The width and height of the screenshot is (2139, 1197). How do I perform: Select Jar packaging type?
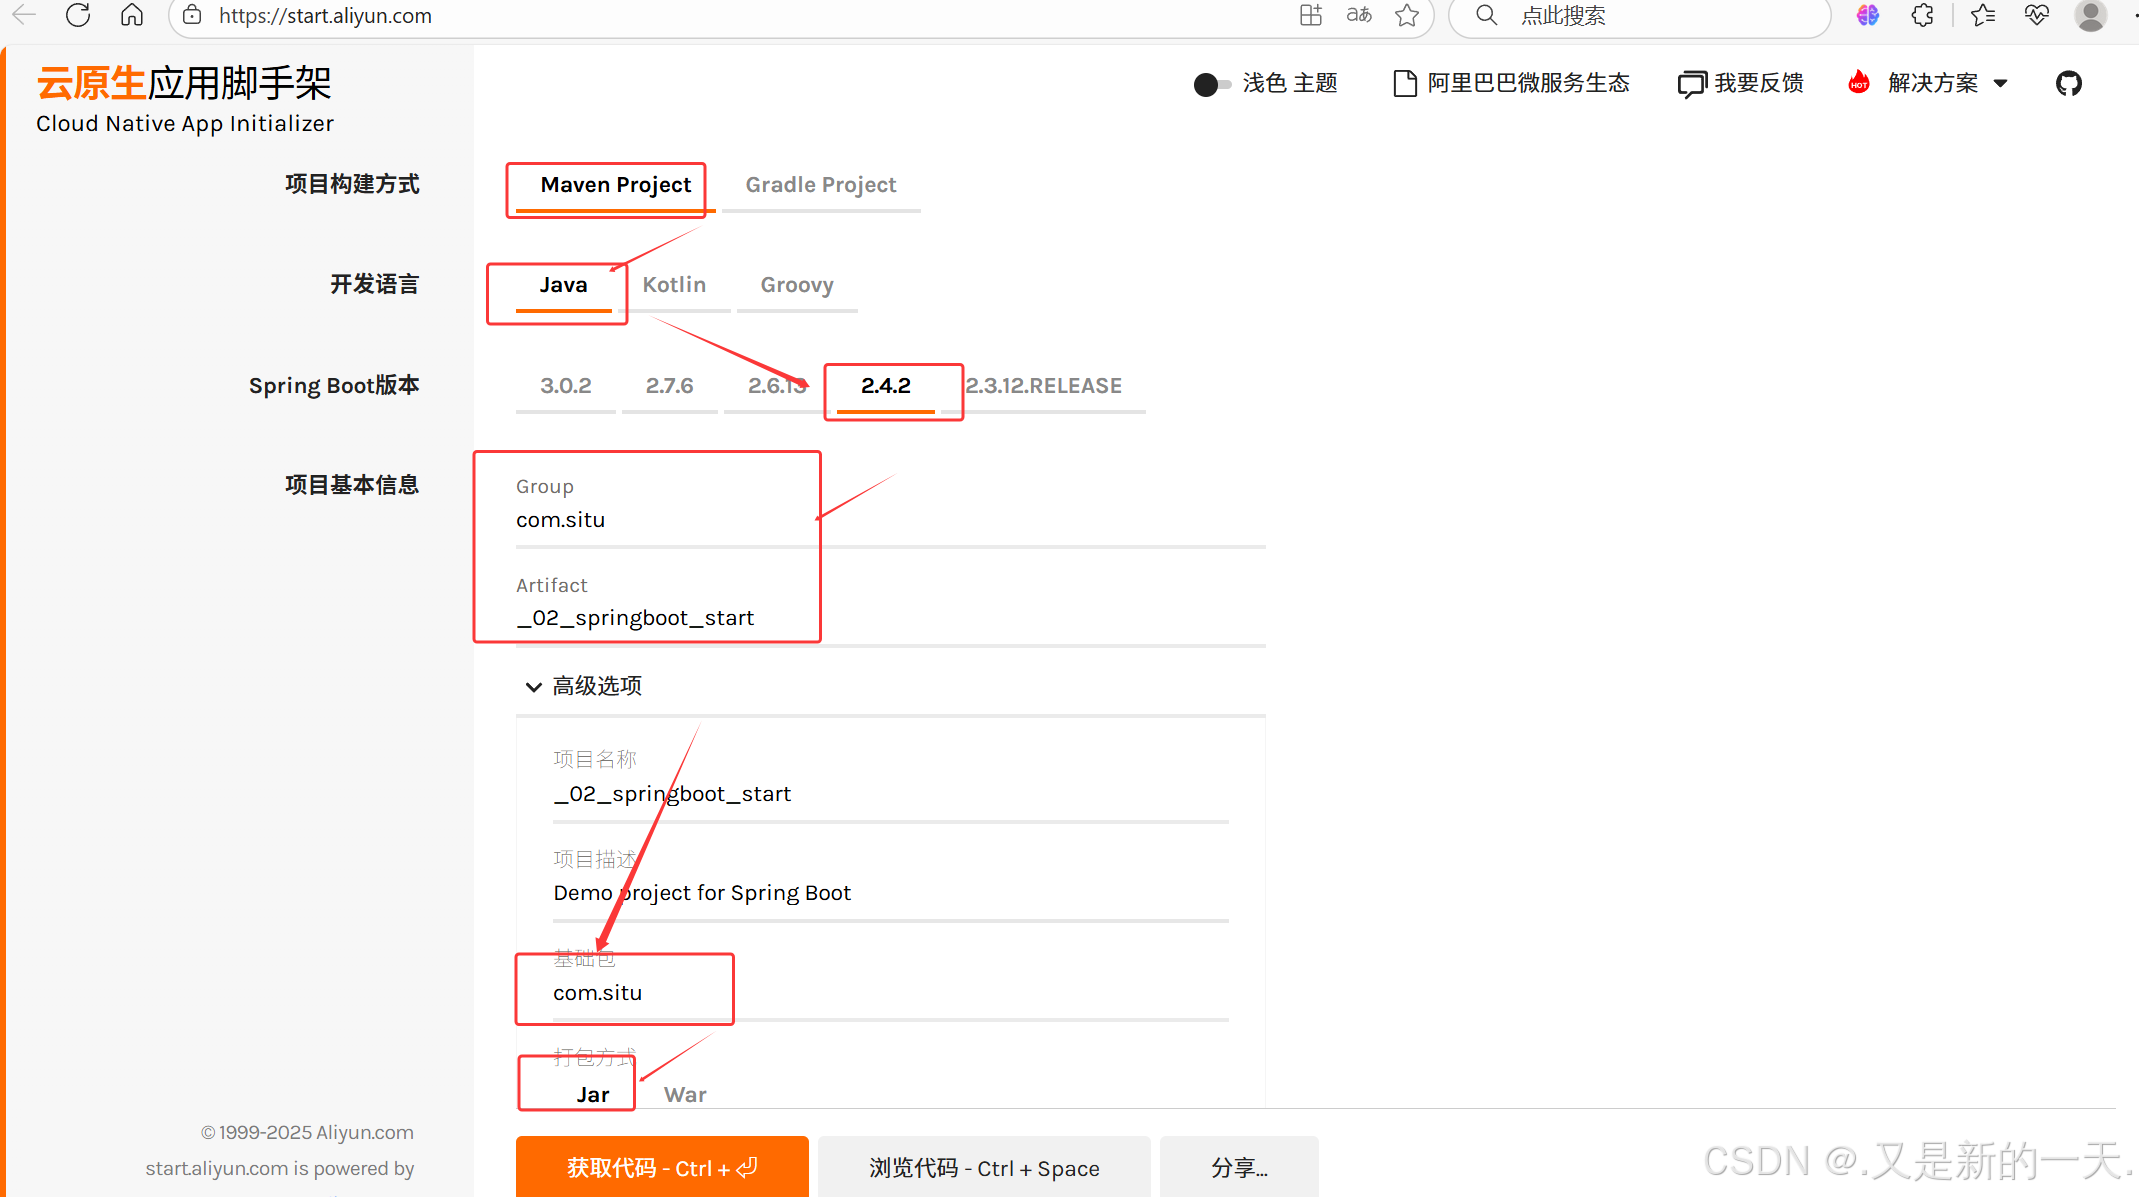coord(592,1095)
